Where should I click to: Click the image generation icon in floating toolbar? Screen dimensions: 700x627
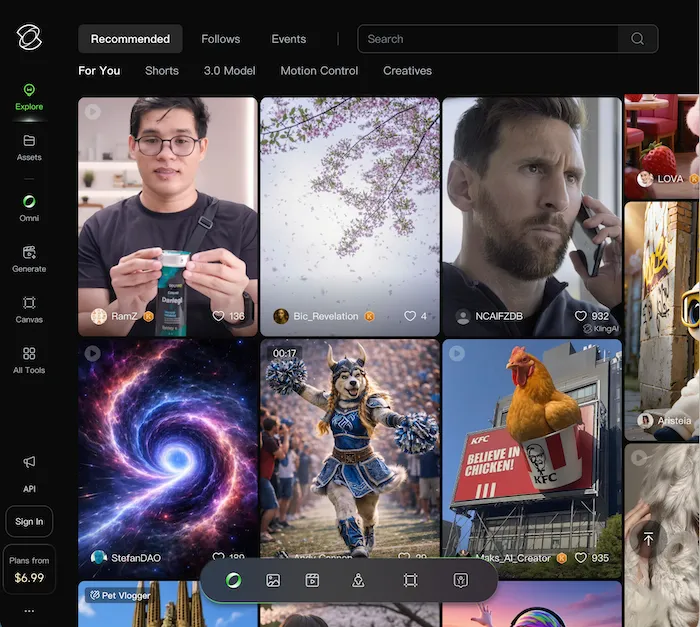pyautogui.click(x=273, y=580)
